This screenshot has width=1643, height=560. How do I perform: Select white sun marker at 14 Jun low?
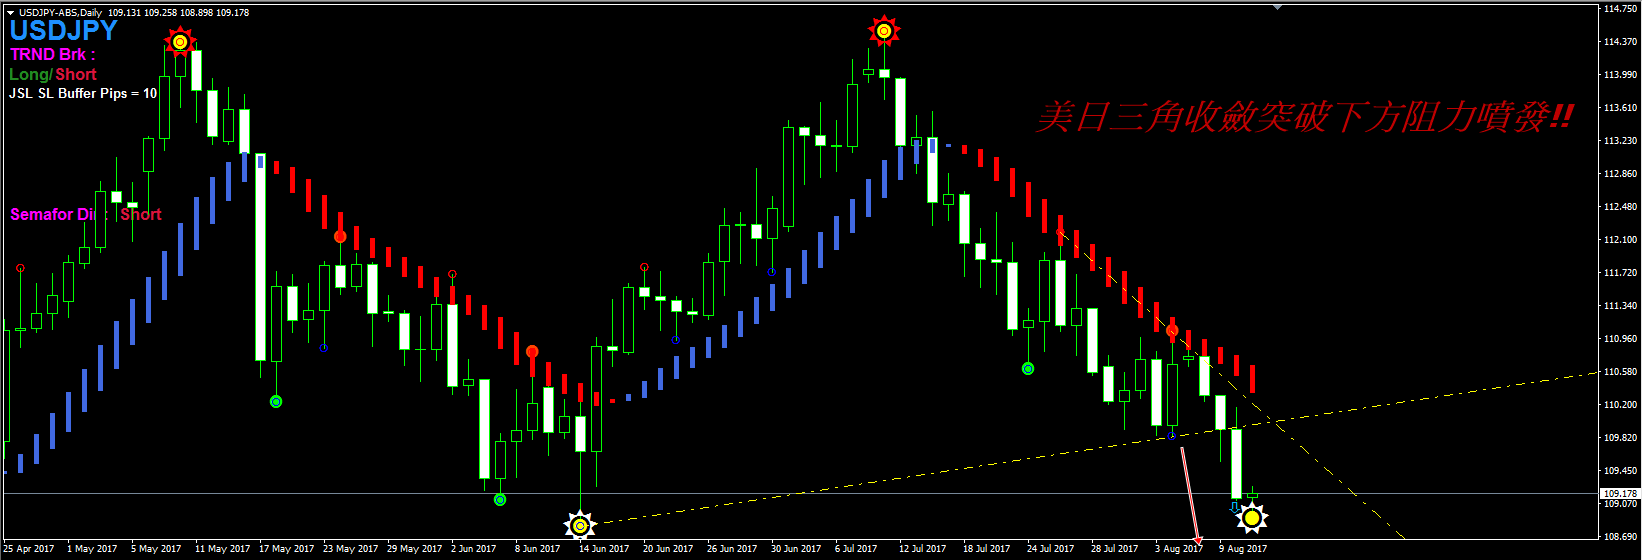pos(580,525)
